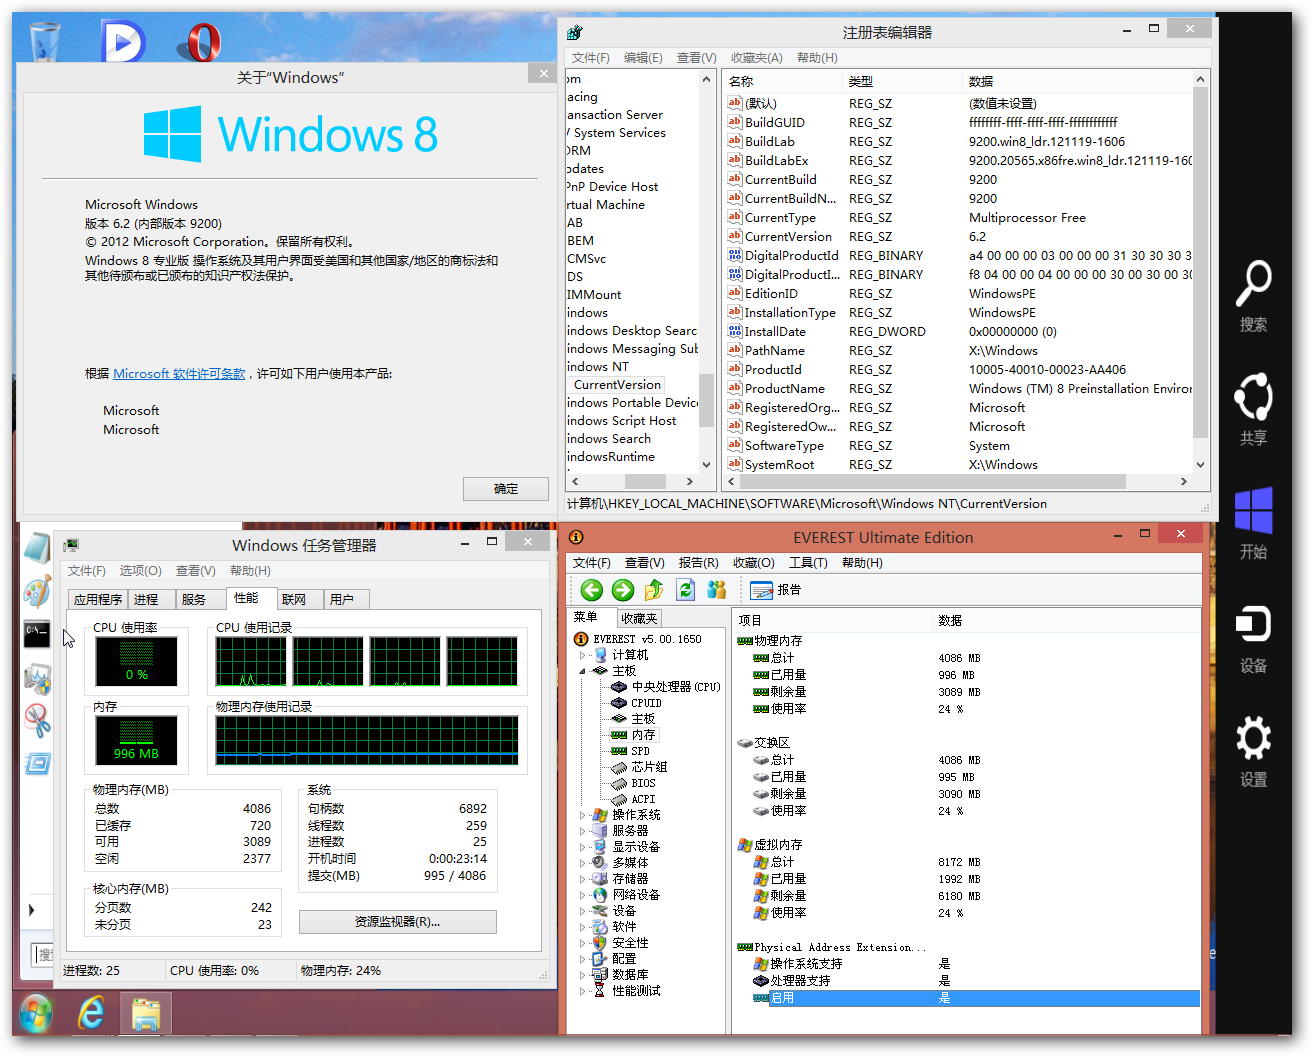Viewport: 1312px width, 1056px height.
Task: Click the Registry tree horizontal scrollbar
Action: click(x=632, y=482)
